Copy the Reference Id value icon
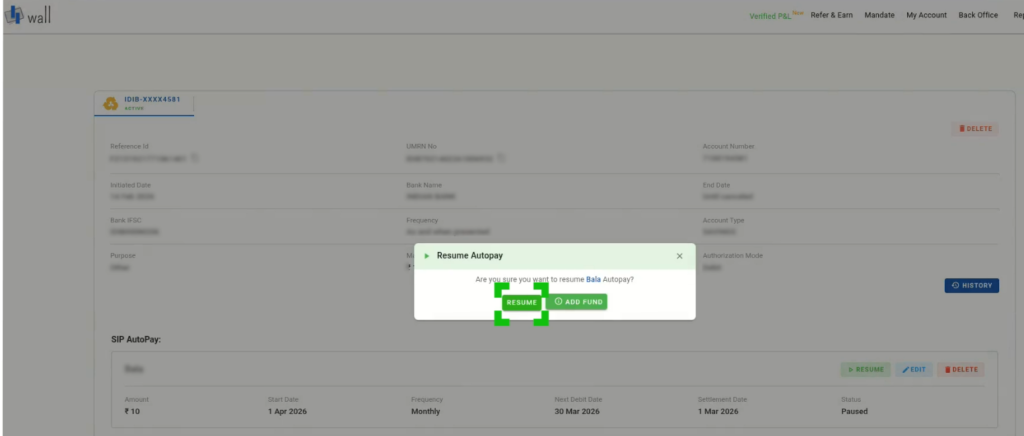The width and height of the screenshot is (1024, 436). pos(195,158)
